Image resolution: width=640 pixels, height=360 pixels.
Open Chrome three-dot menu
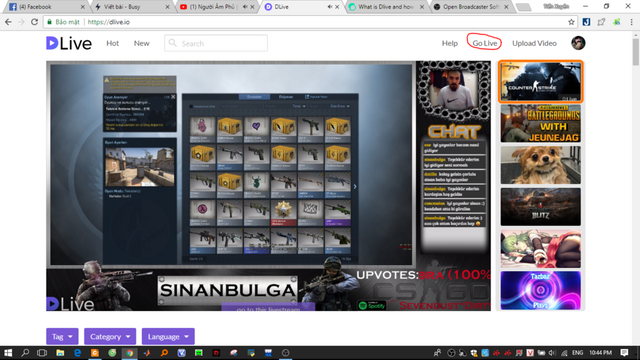(x=631, y=22)
